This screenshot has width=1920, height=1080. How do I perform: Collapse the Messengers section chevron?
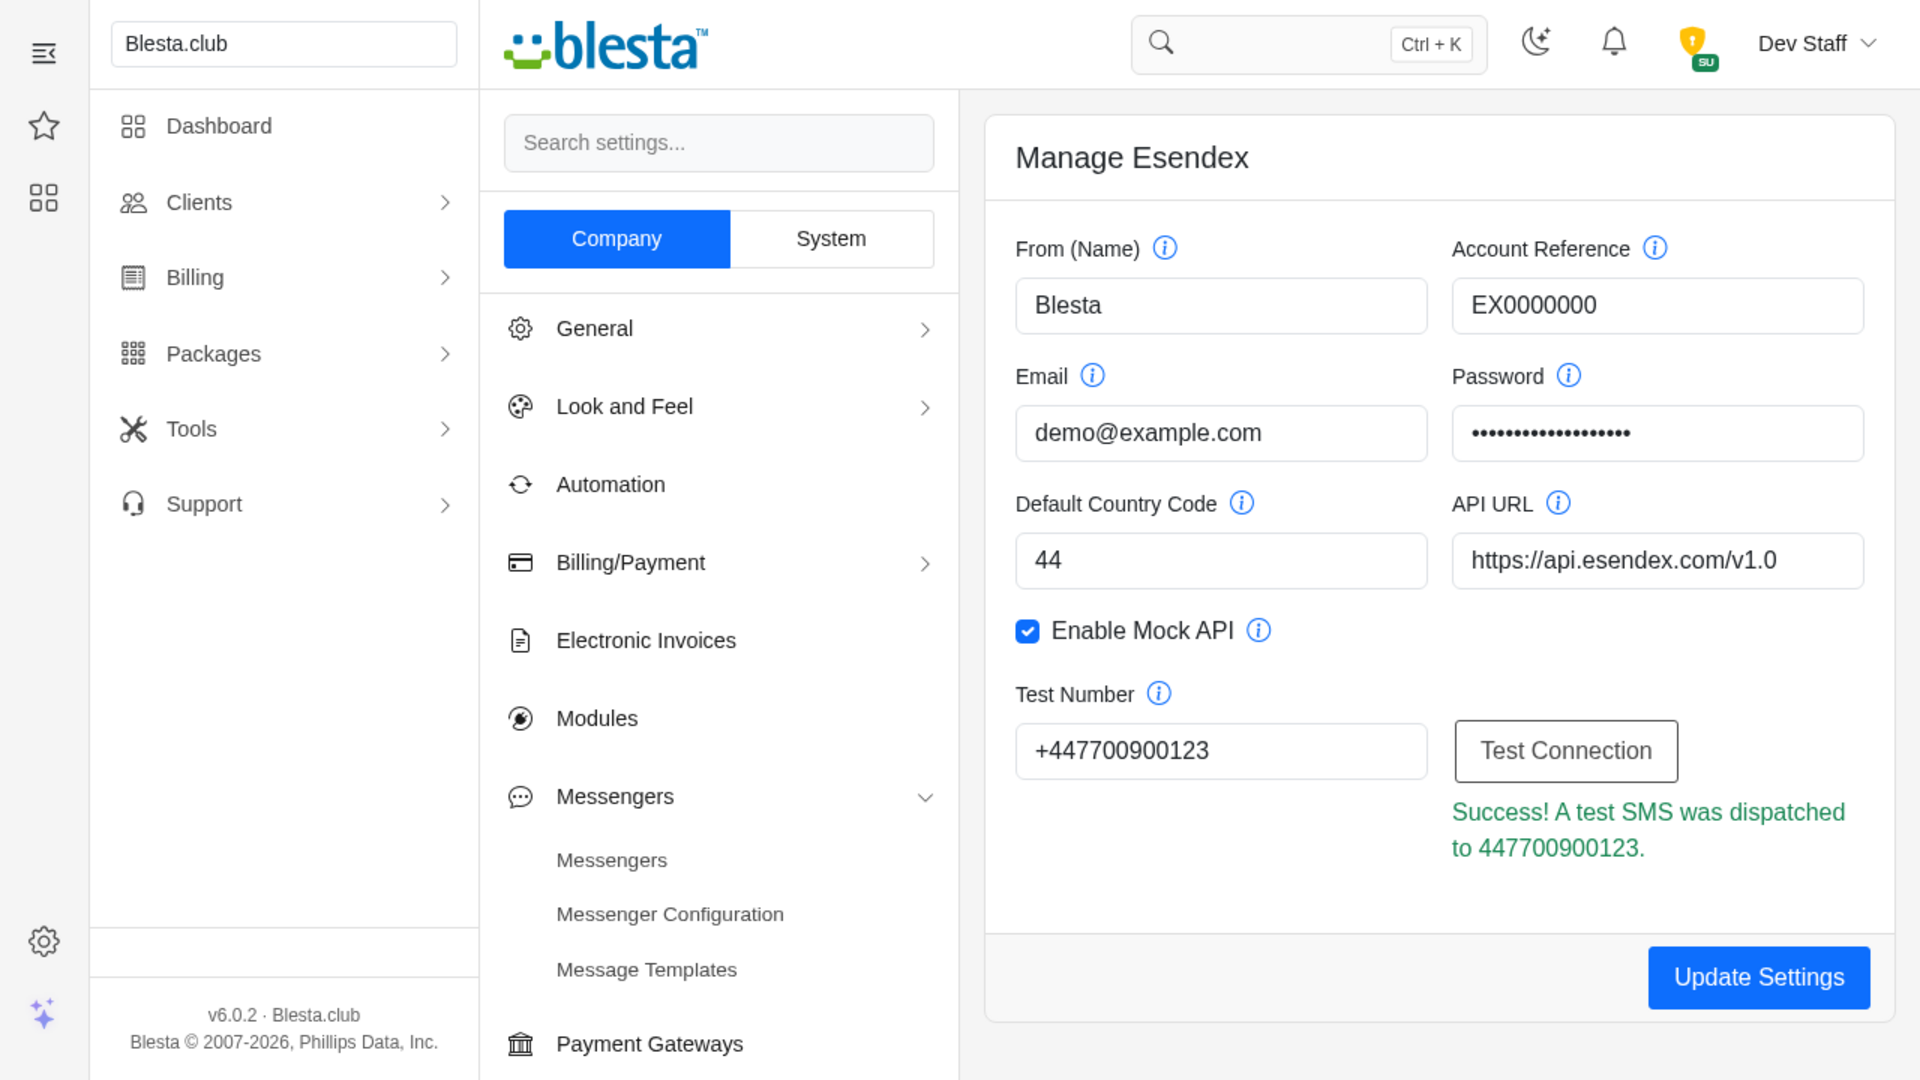coord(925,798)
